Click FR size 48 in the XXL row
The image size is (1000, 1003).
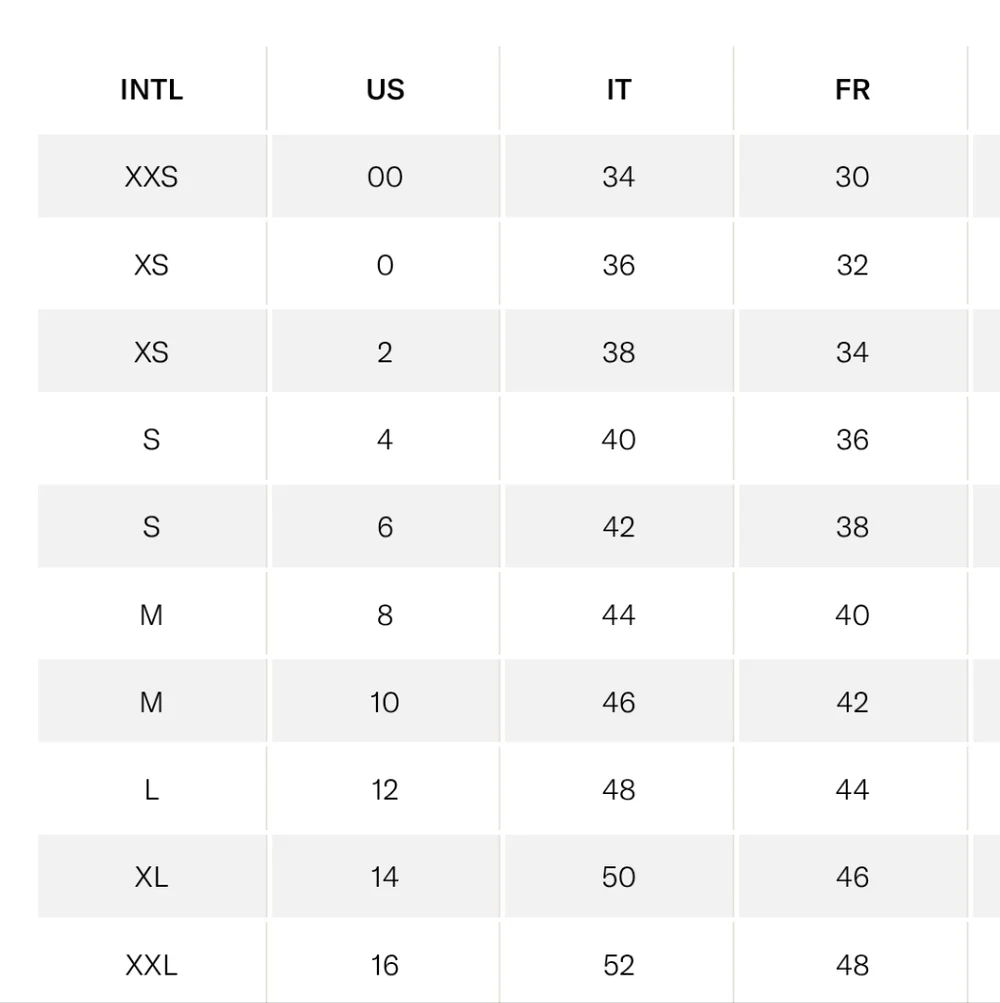pyautogui.click(x=852, y=965)
